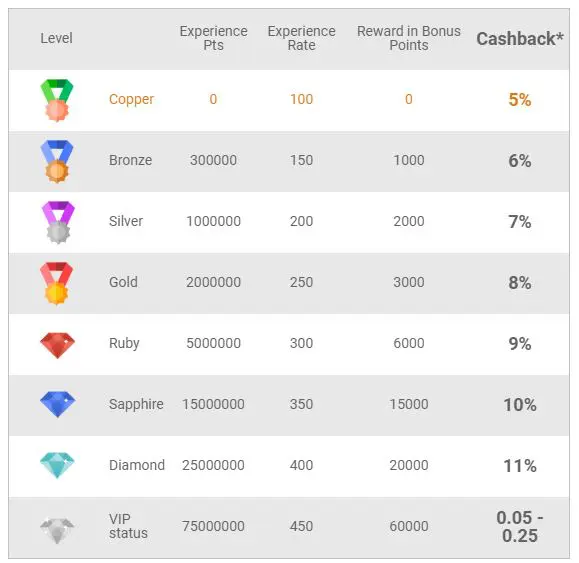Click the blue Sapphire gem icon

[58, 404]
